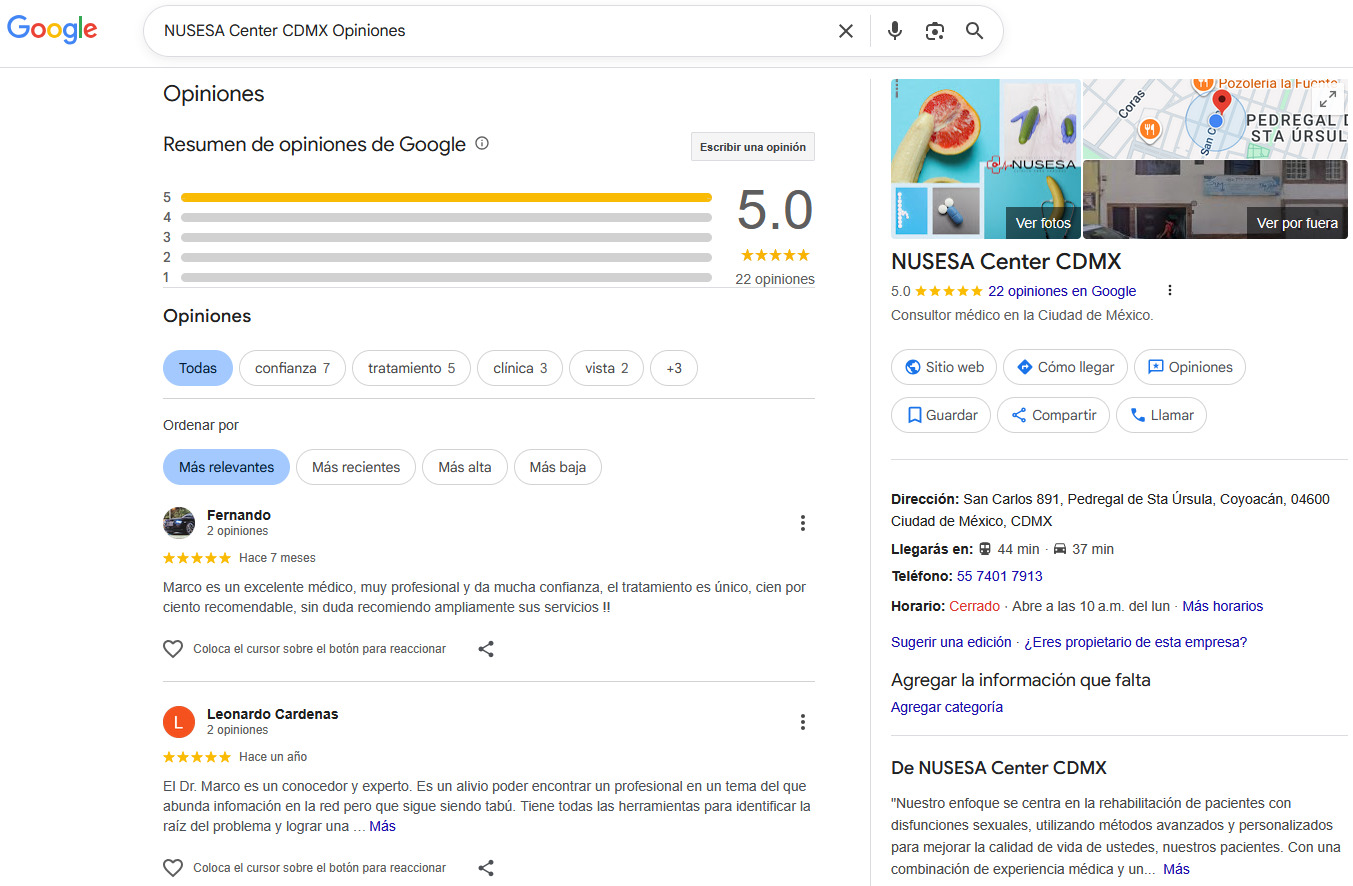Share Leonardo Cardenas's review

pyautogui.click(x=486, y=868)
